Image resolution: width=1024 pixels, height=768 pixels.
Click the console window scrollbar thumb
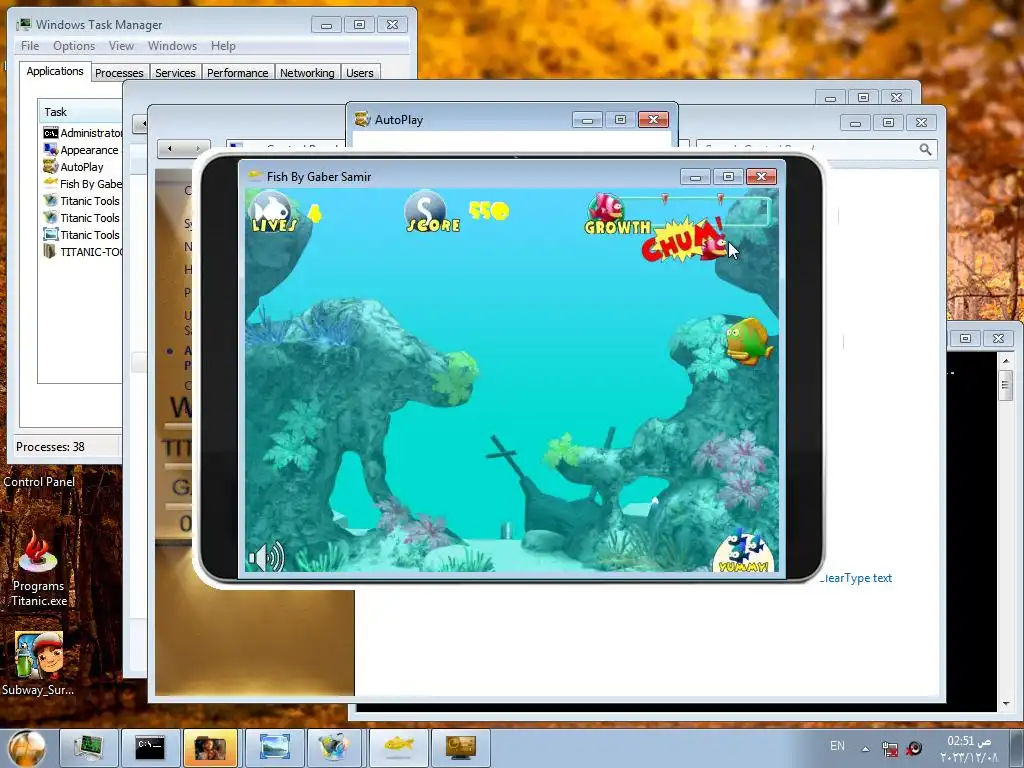pyautogui.click(x=1006, y=387)
